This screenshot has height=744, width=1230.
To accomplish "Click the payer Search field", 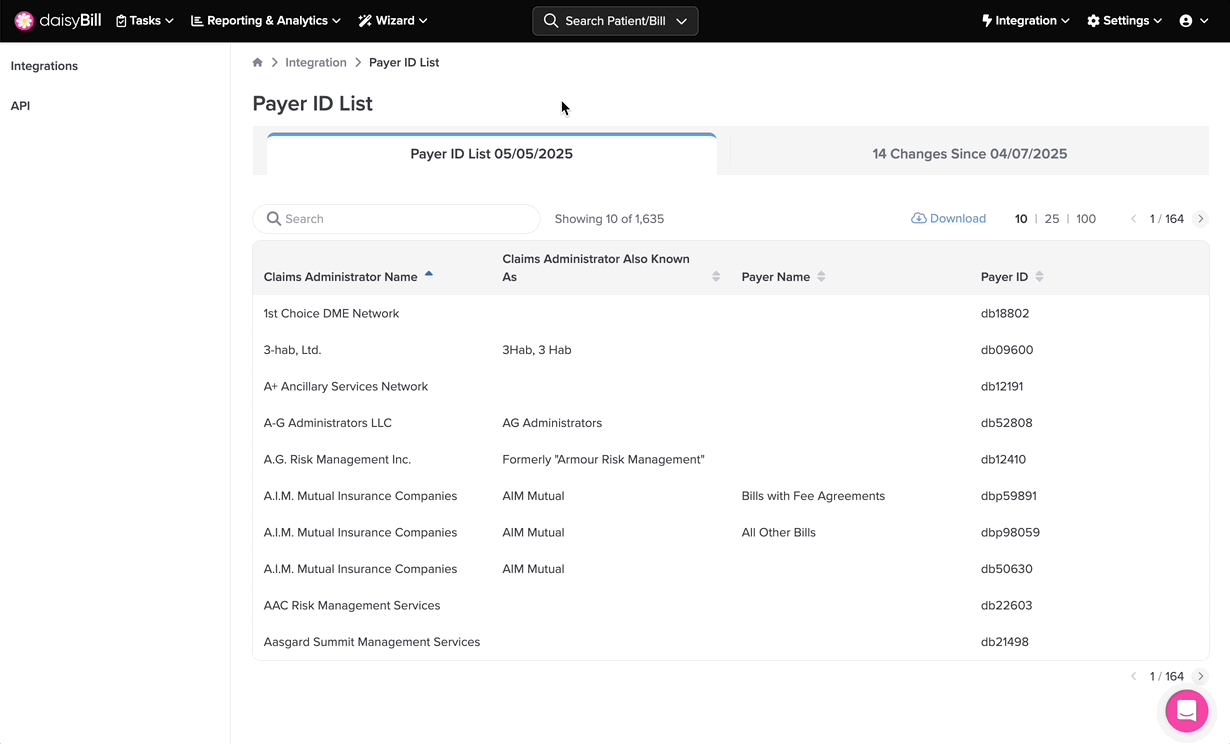I will [396, 219].
